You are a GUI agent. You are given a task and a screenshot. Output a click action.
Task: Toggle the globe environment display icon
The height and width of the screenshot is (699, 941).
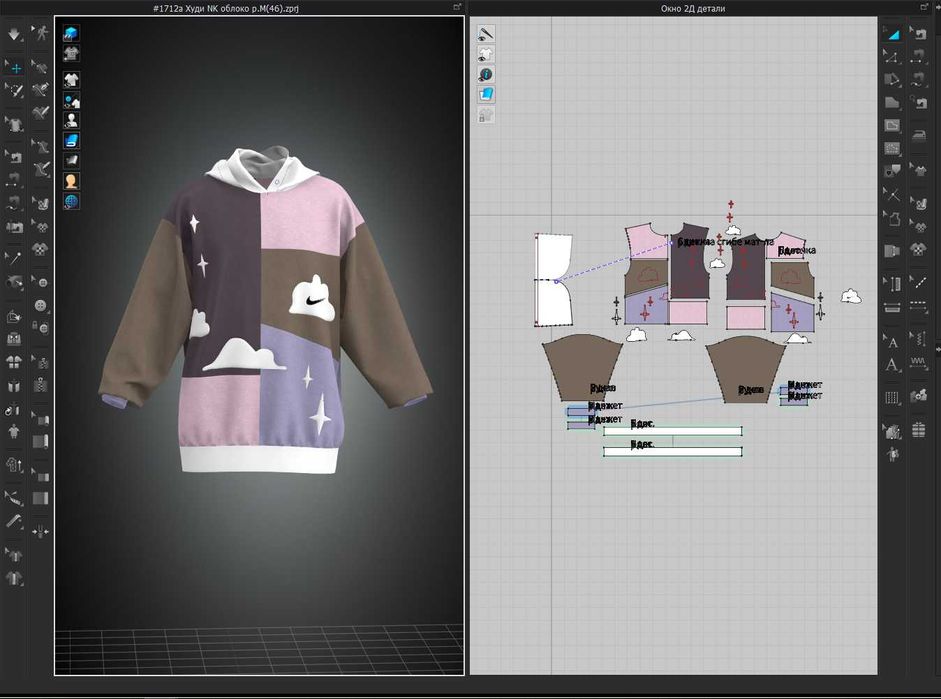tap(71, 201)
